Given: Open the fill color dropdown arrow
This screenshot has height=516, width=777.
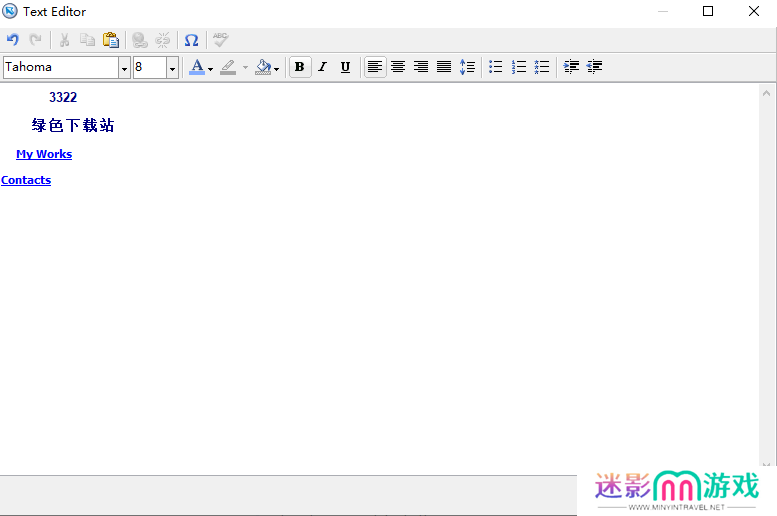Looking at the screenshot, I should pyautogui.click(x=277, y=68).
